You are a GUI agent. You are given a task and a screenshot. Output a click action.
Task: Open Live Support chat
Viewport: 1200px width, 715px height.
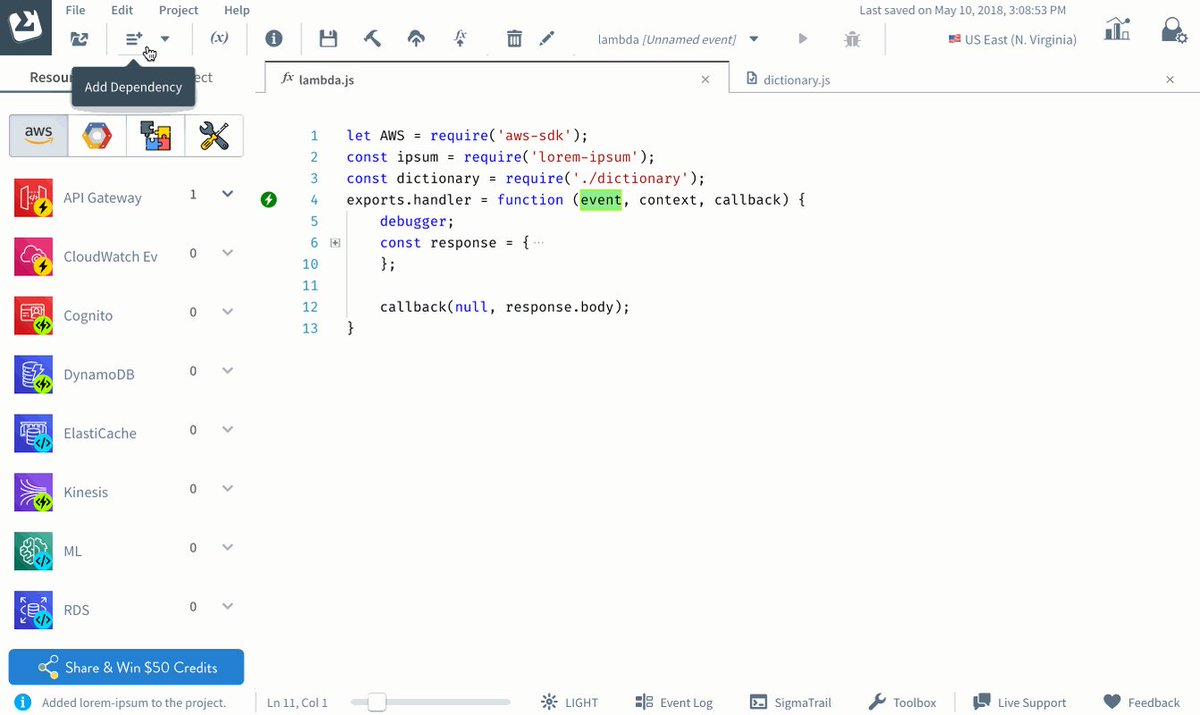click(x=1019, y=702)
